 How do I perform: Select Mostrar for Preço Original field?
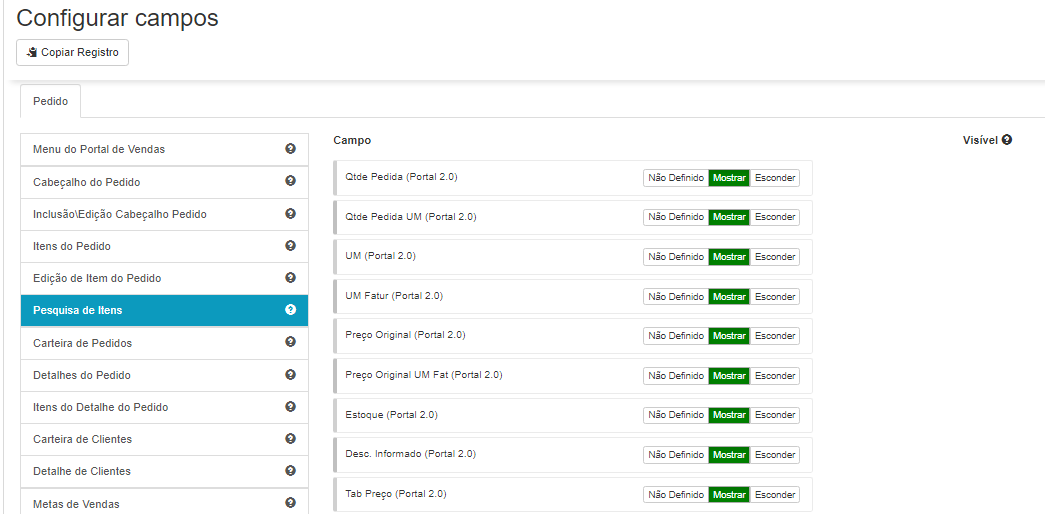[729, 336]
